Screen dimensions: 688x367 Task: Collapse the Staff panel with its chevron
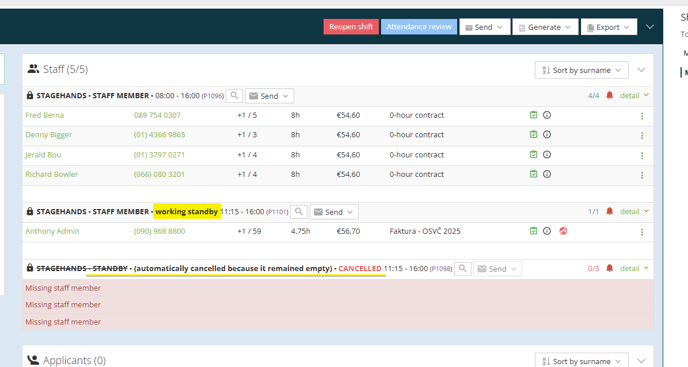point(641,70)
